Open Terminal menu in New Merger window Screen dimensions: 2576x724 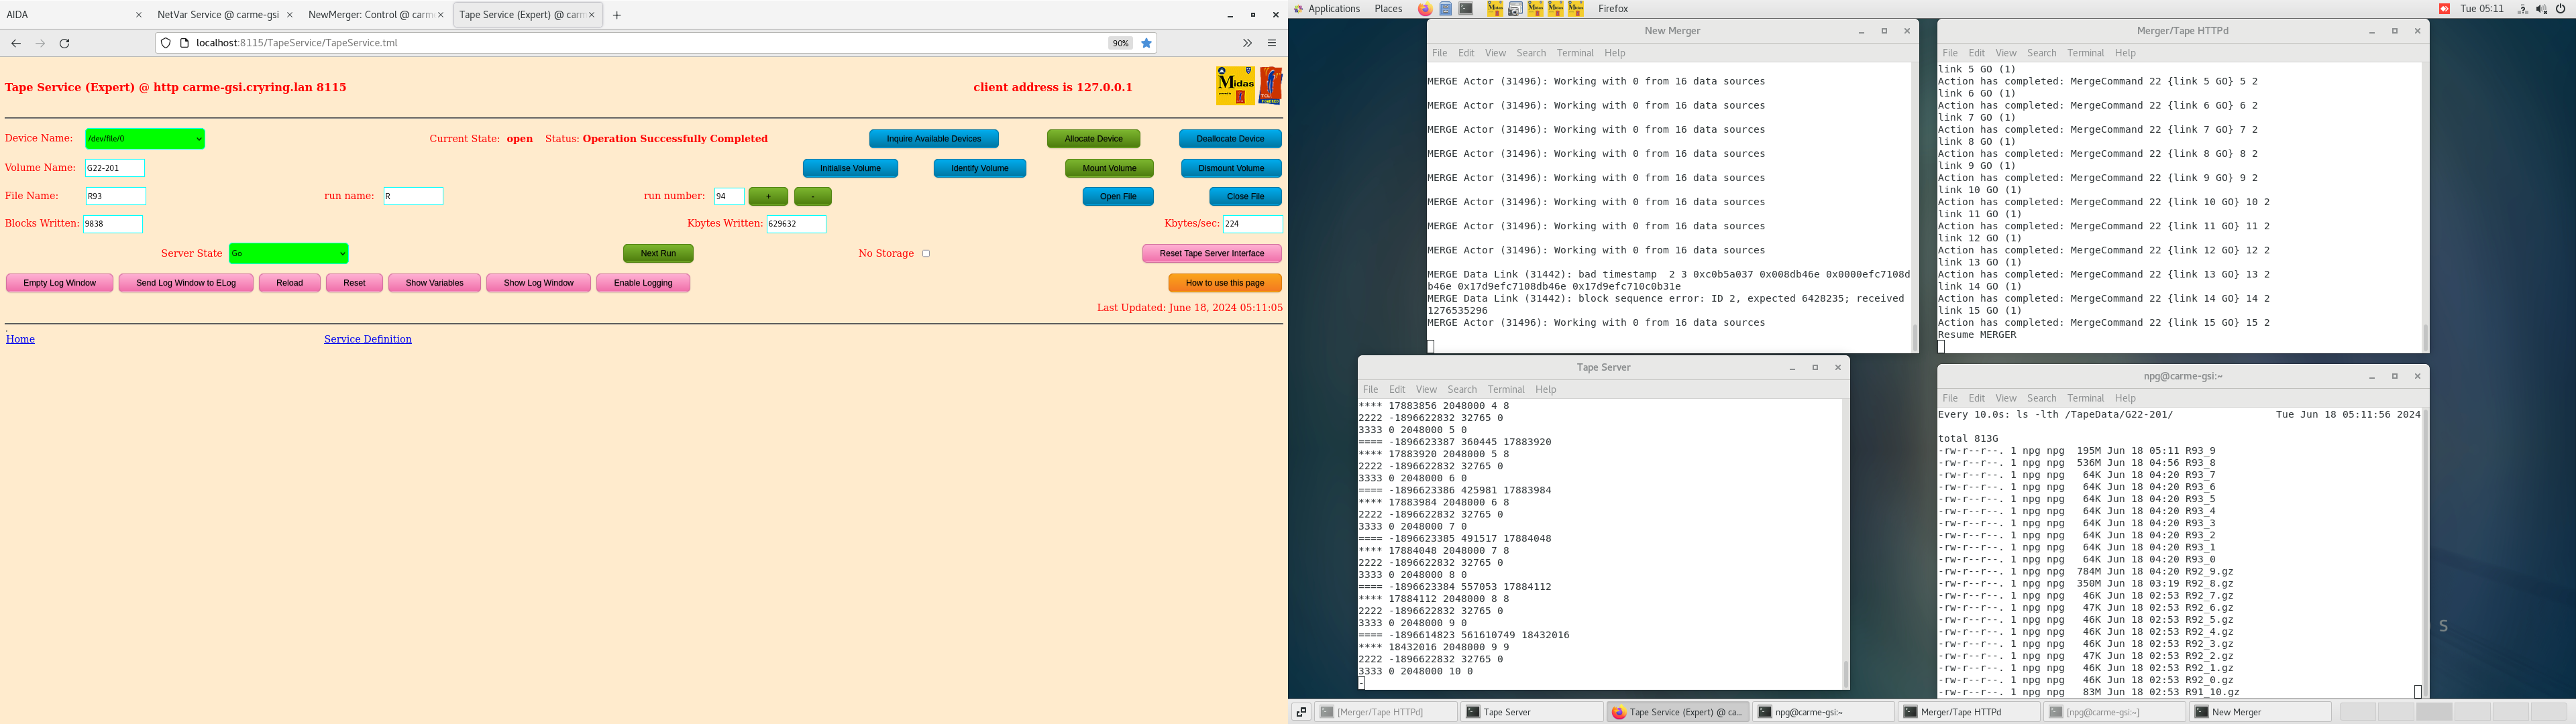coord(1574,53)
